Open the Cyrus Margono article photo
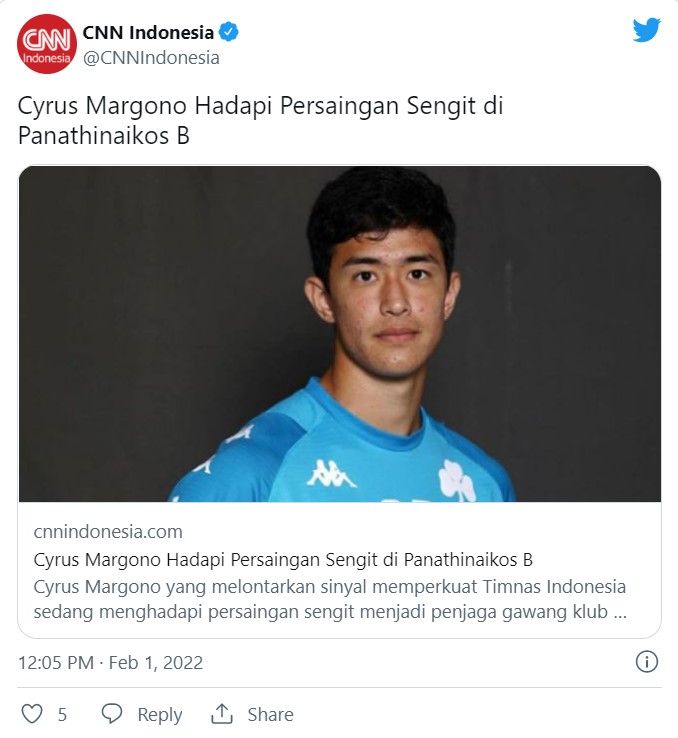 point(340,334)
